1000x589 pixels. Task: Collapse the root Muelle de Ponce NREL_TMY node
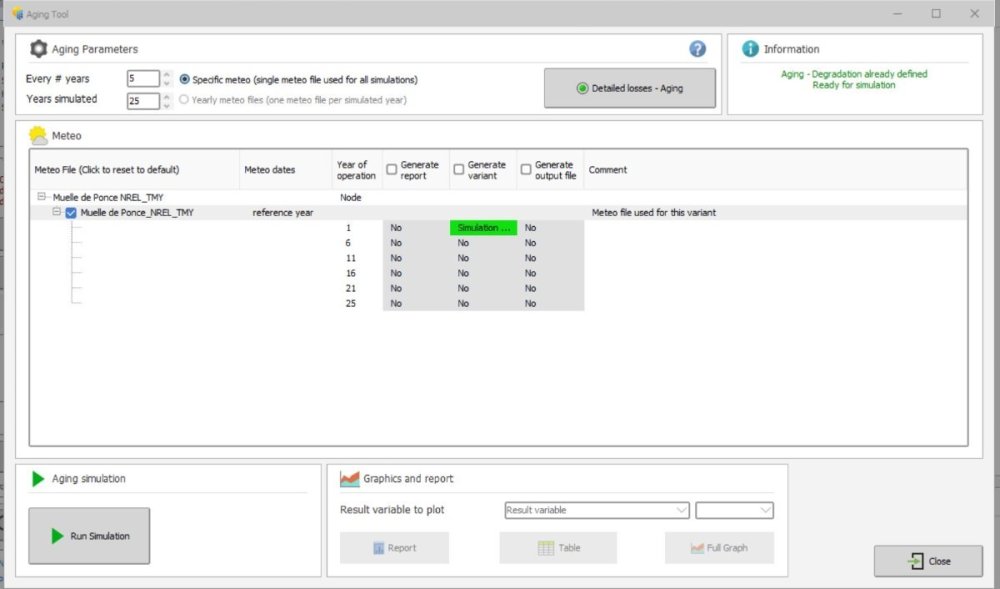tap(42, 198)
